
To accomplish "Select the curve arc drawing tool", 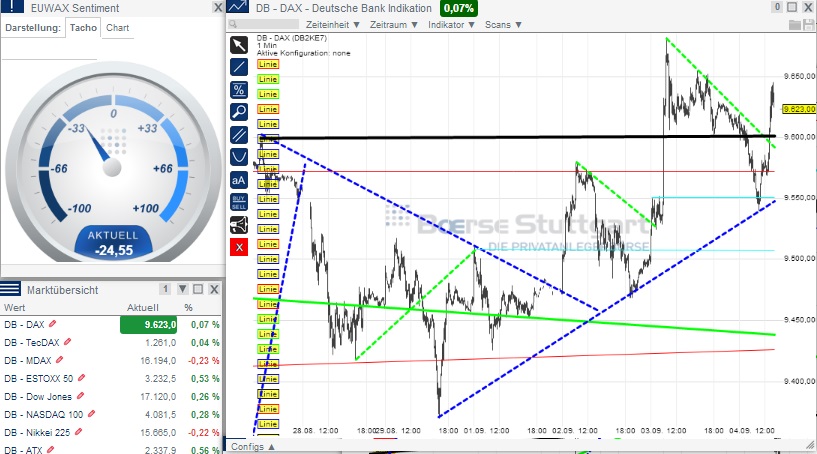I will [239, 157].
